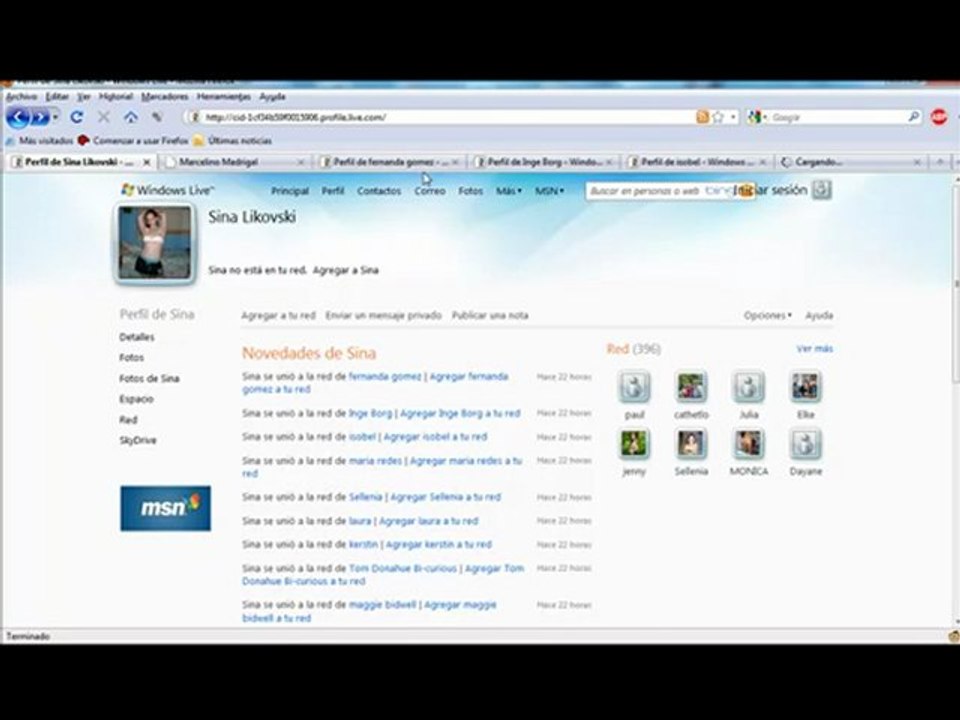Close the Marcelino Madrigal tab
Viewport: 960px width, 720px height.
point(301,162)
